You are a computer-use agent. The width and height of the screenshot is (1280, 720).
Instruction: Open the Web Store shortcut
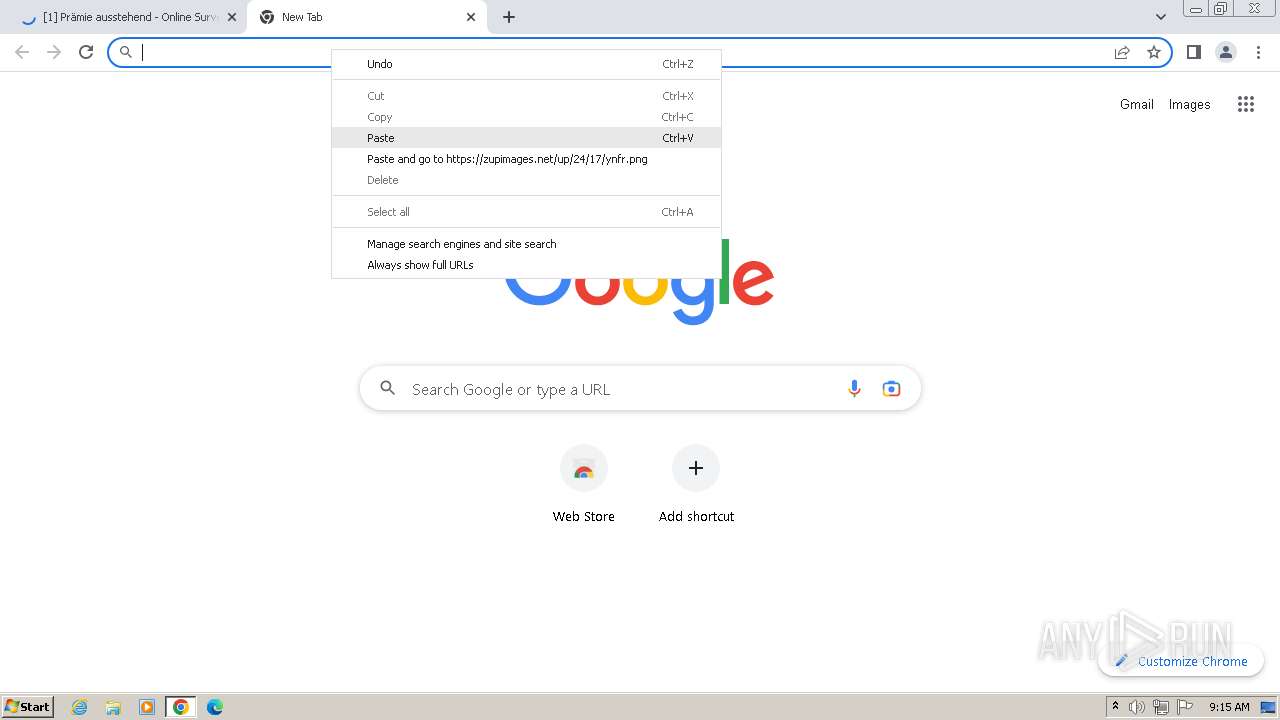click(x=584, y=485)
